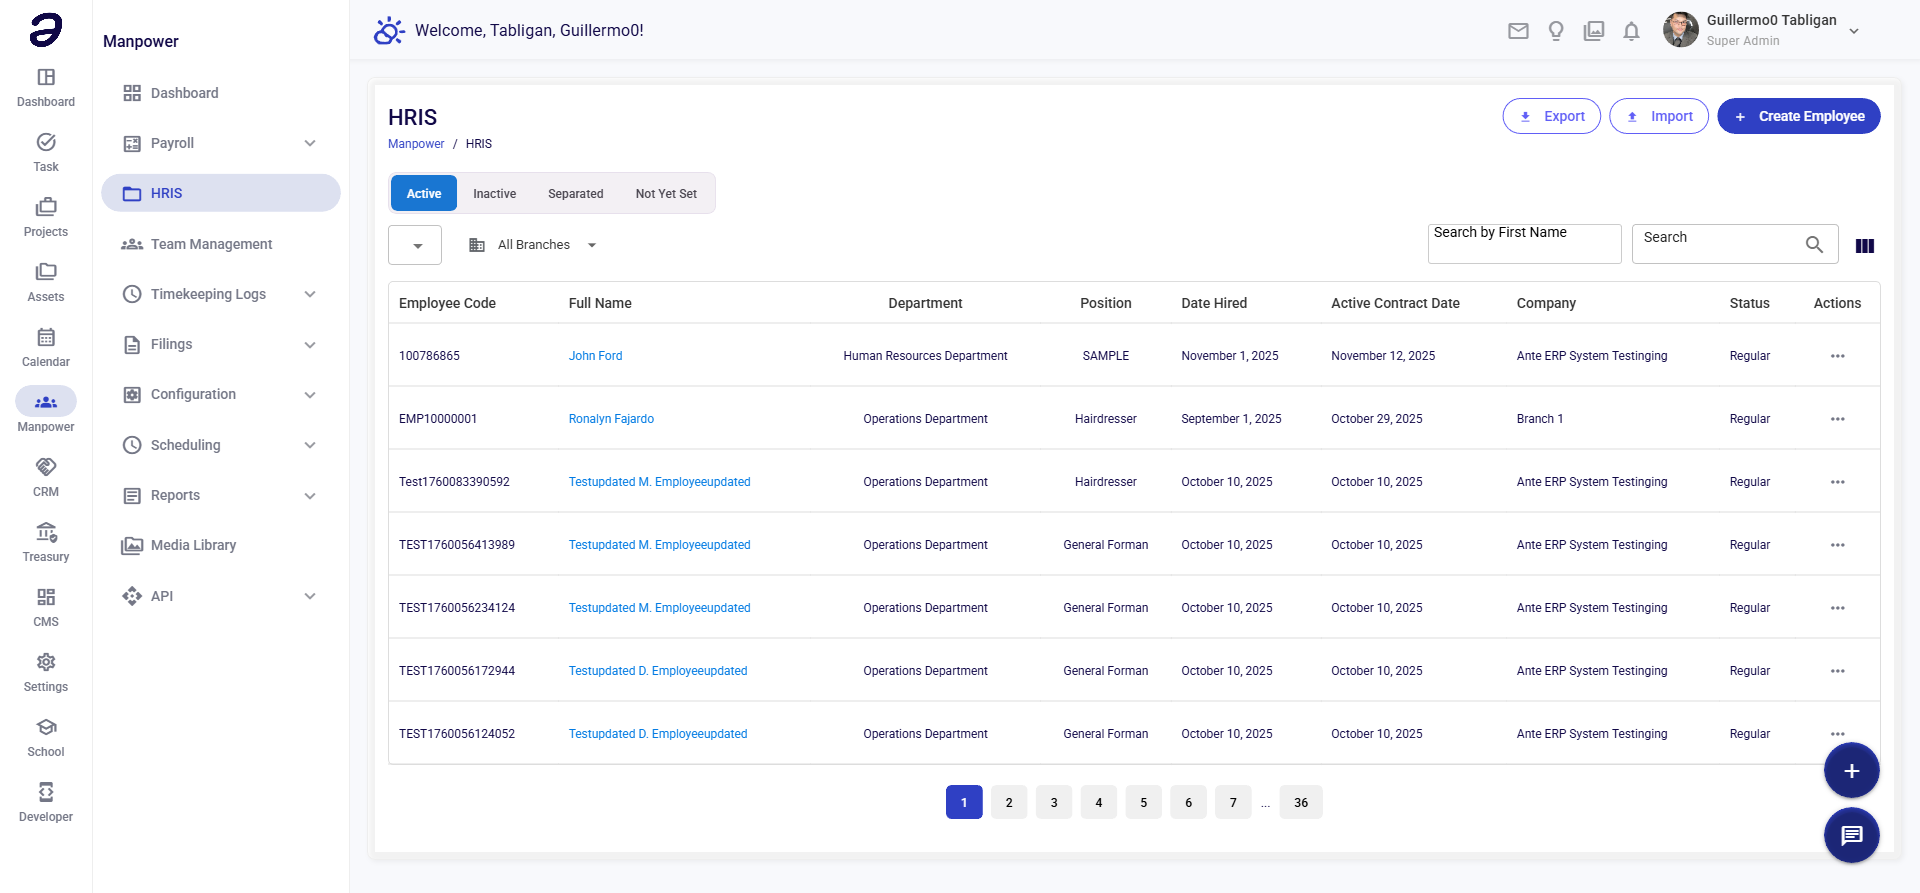Click the Guillermo0 Tabligan profile avatar
This screenshot has height=893, width=1920.
[1681, 30]
